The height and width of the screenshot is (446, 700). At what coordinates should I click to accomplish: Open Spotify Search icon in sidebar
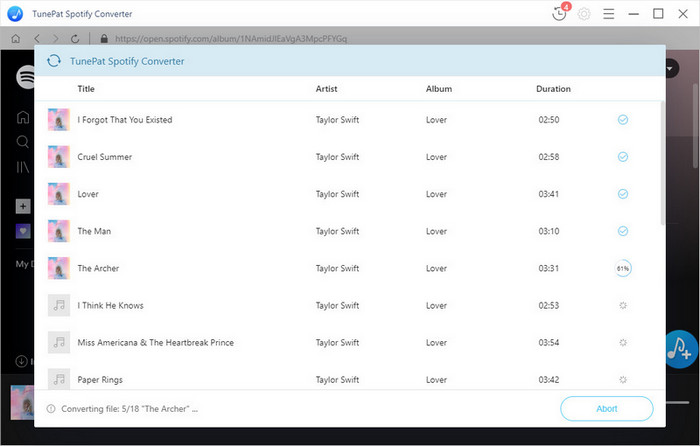tap(23, 142)
